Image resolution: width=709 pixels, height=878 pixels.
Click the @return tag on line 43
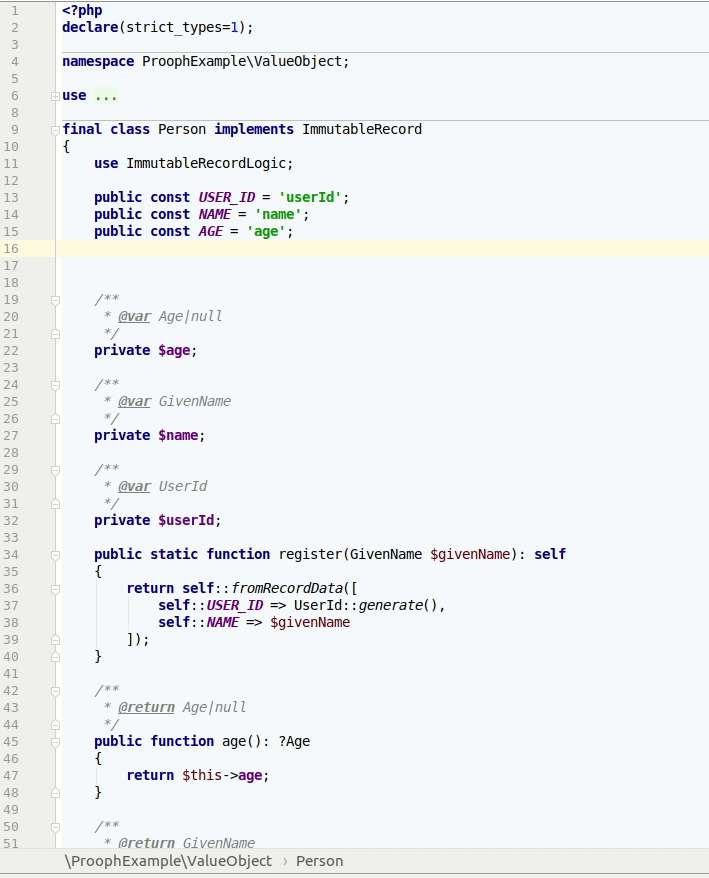pyautogui.click(x=146, y=707)
